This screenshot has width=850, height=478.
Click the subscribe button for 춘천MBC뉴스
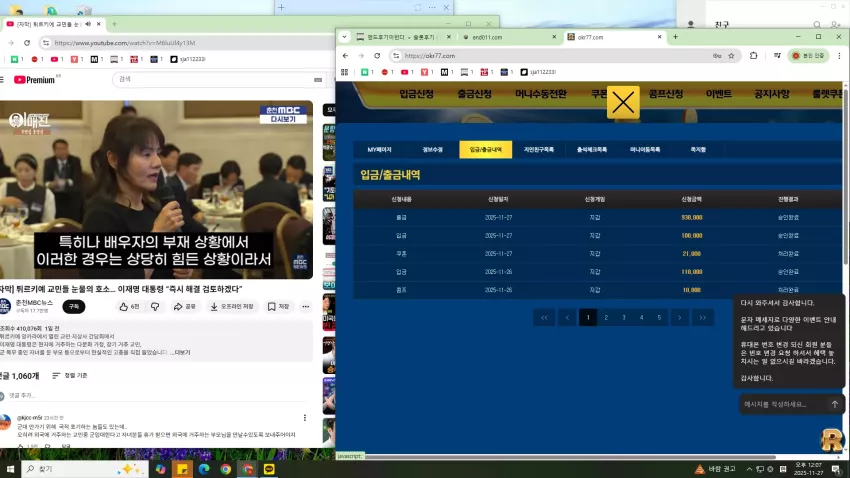coord(74,307)
